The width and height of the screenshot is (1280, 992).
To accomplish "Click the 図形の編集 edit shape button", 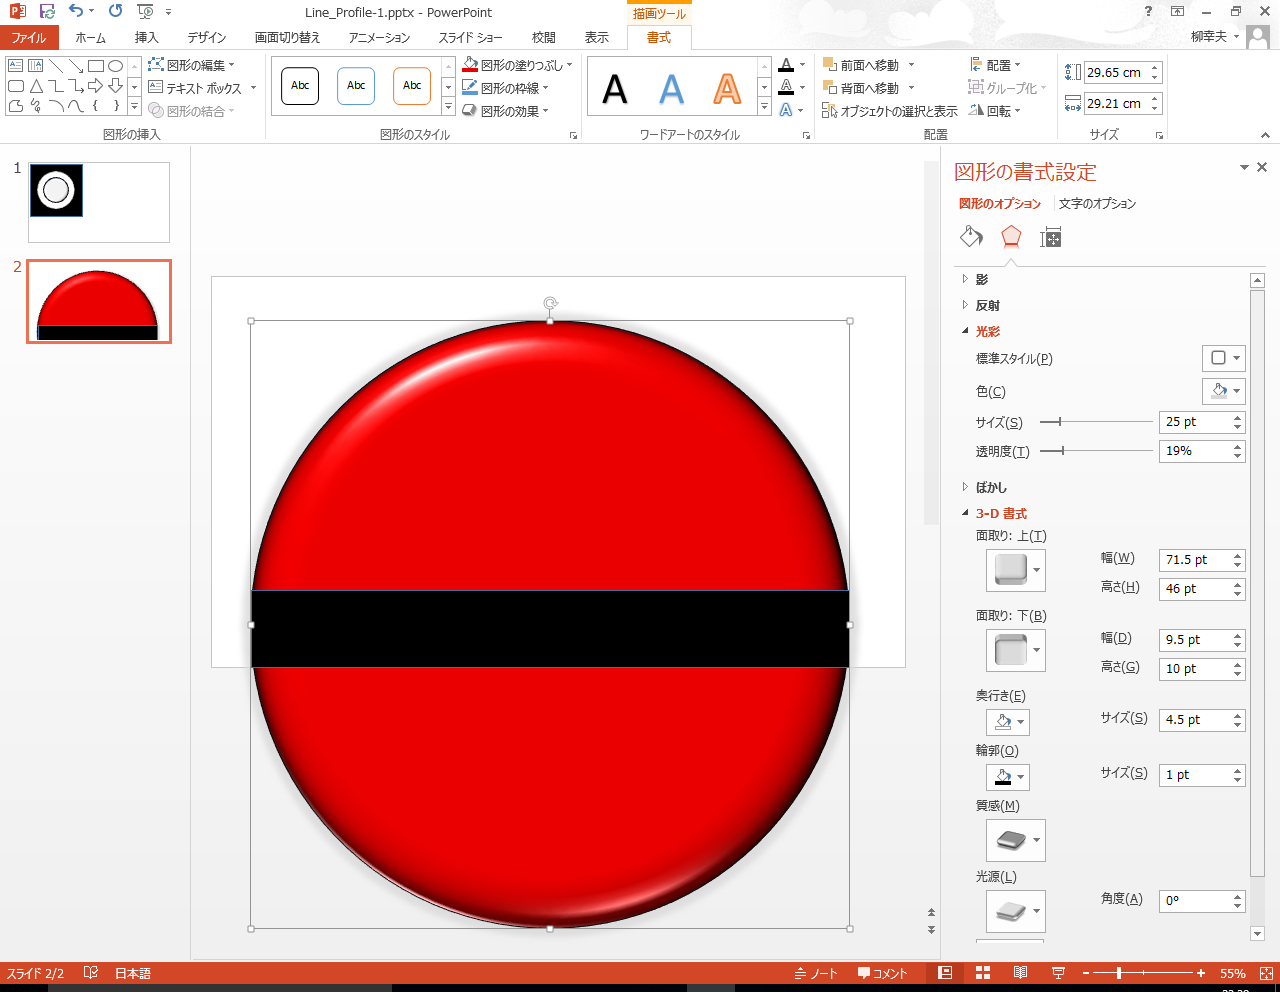I will tap(191, 65).
